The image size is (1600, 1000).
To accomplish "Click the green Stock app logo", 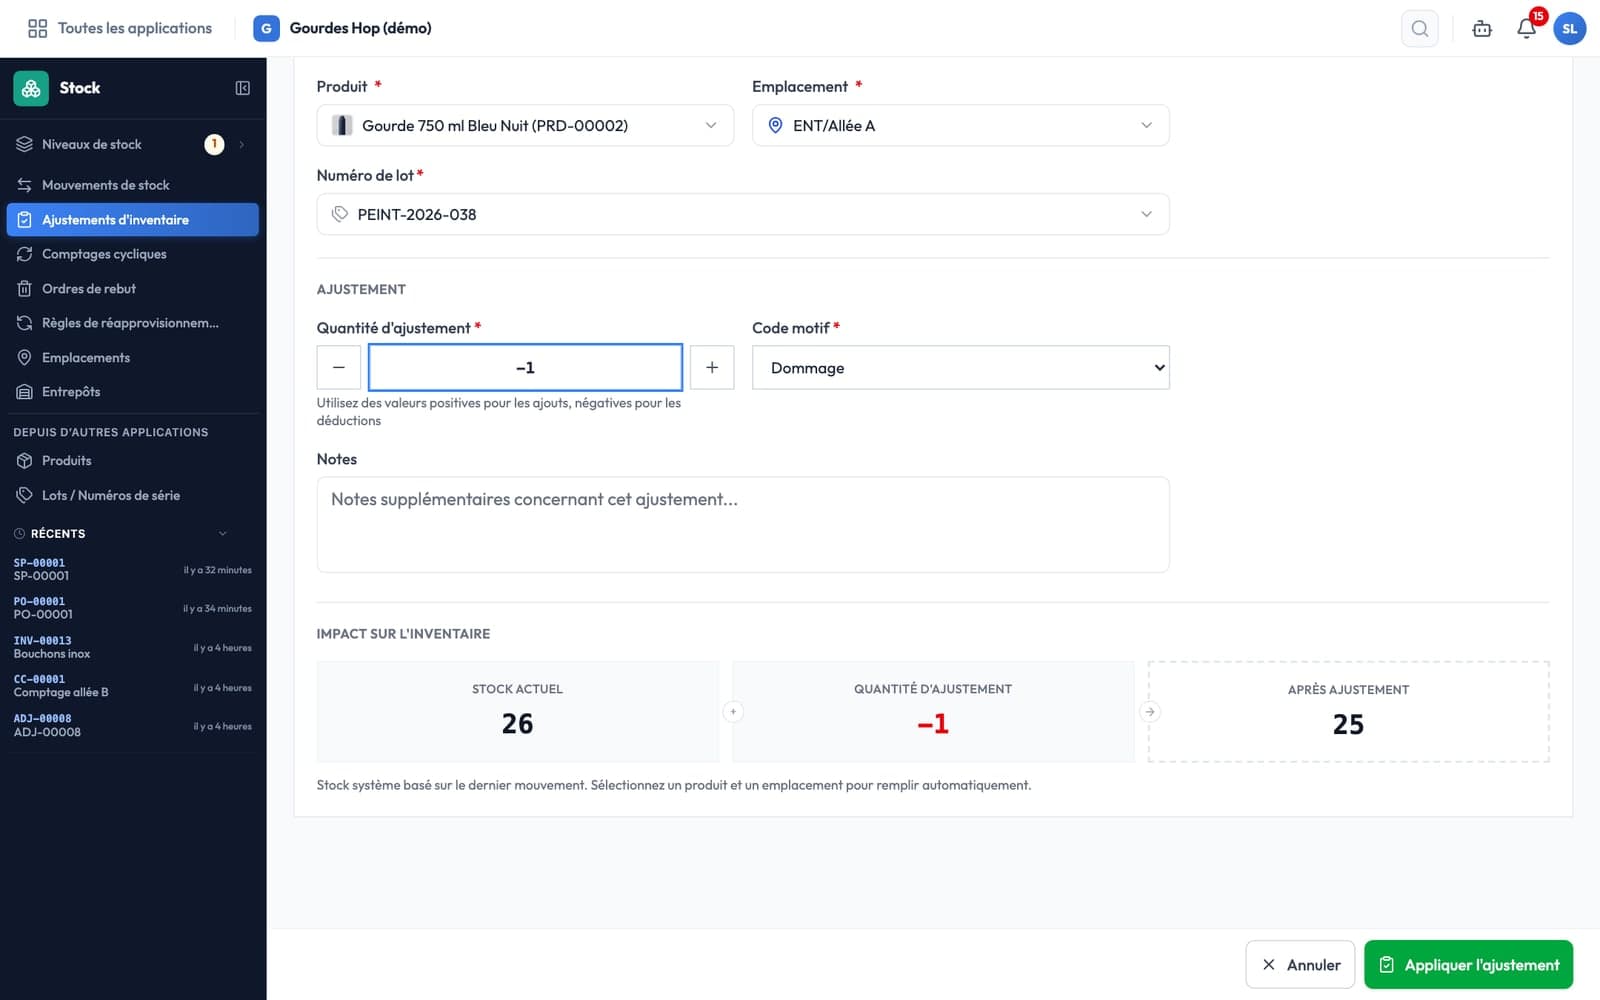I will click(31, 88).
